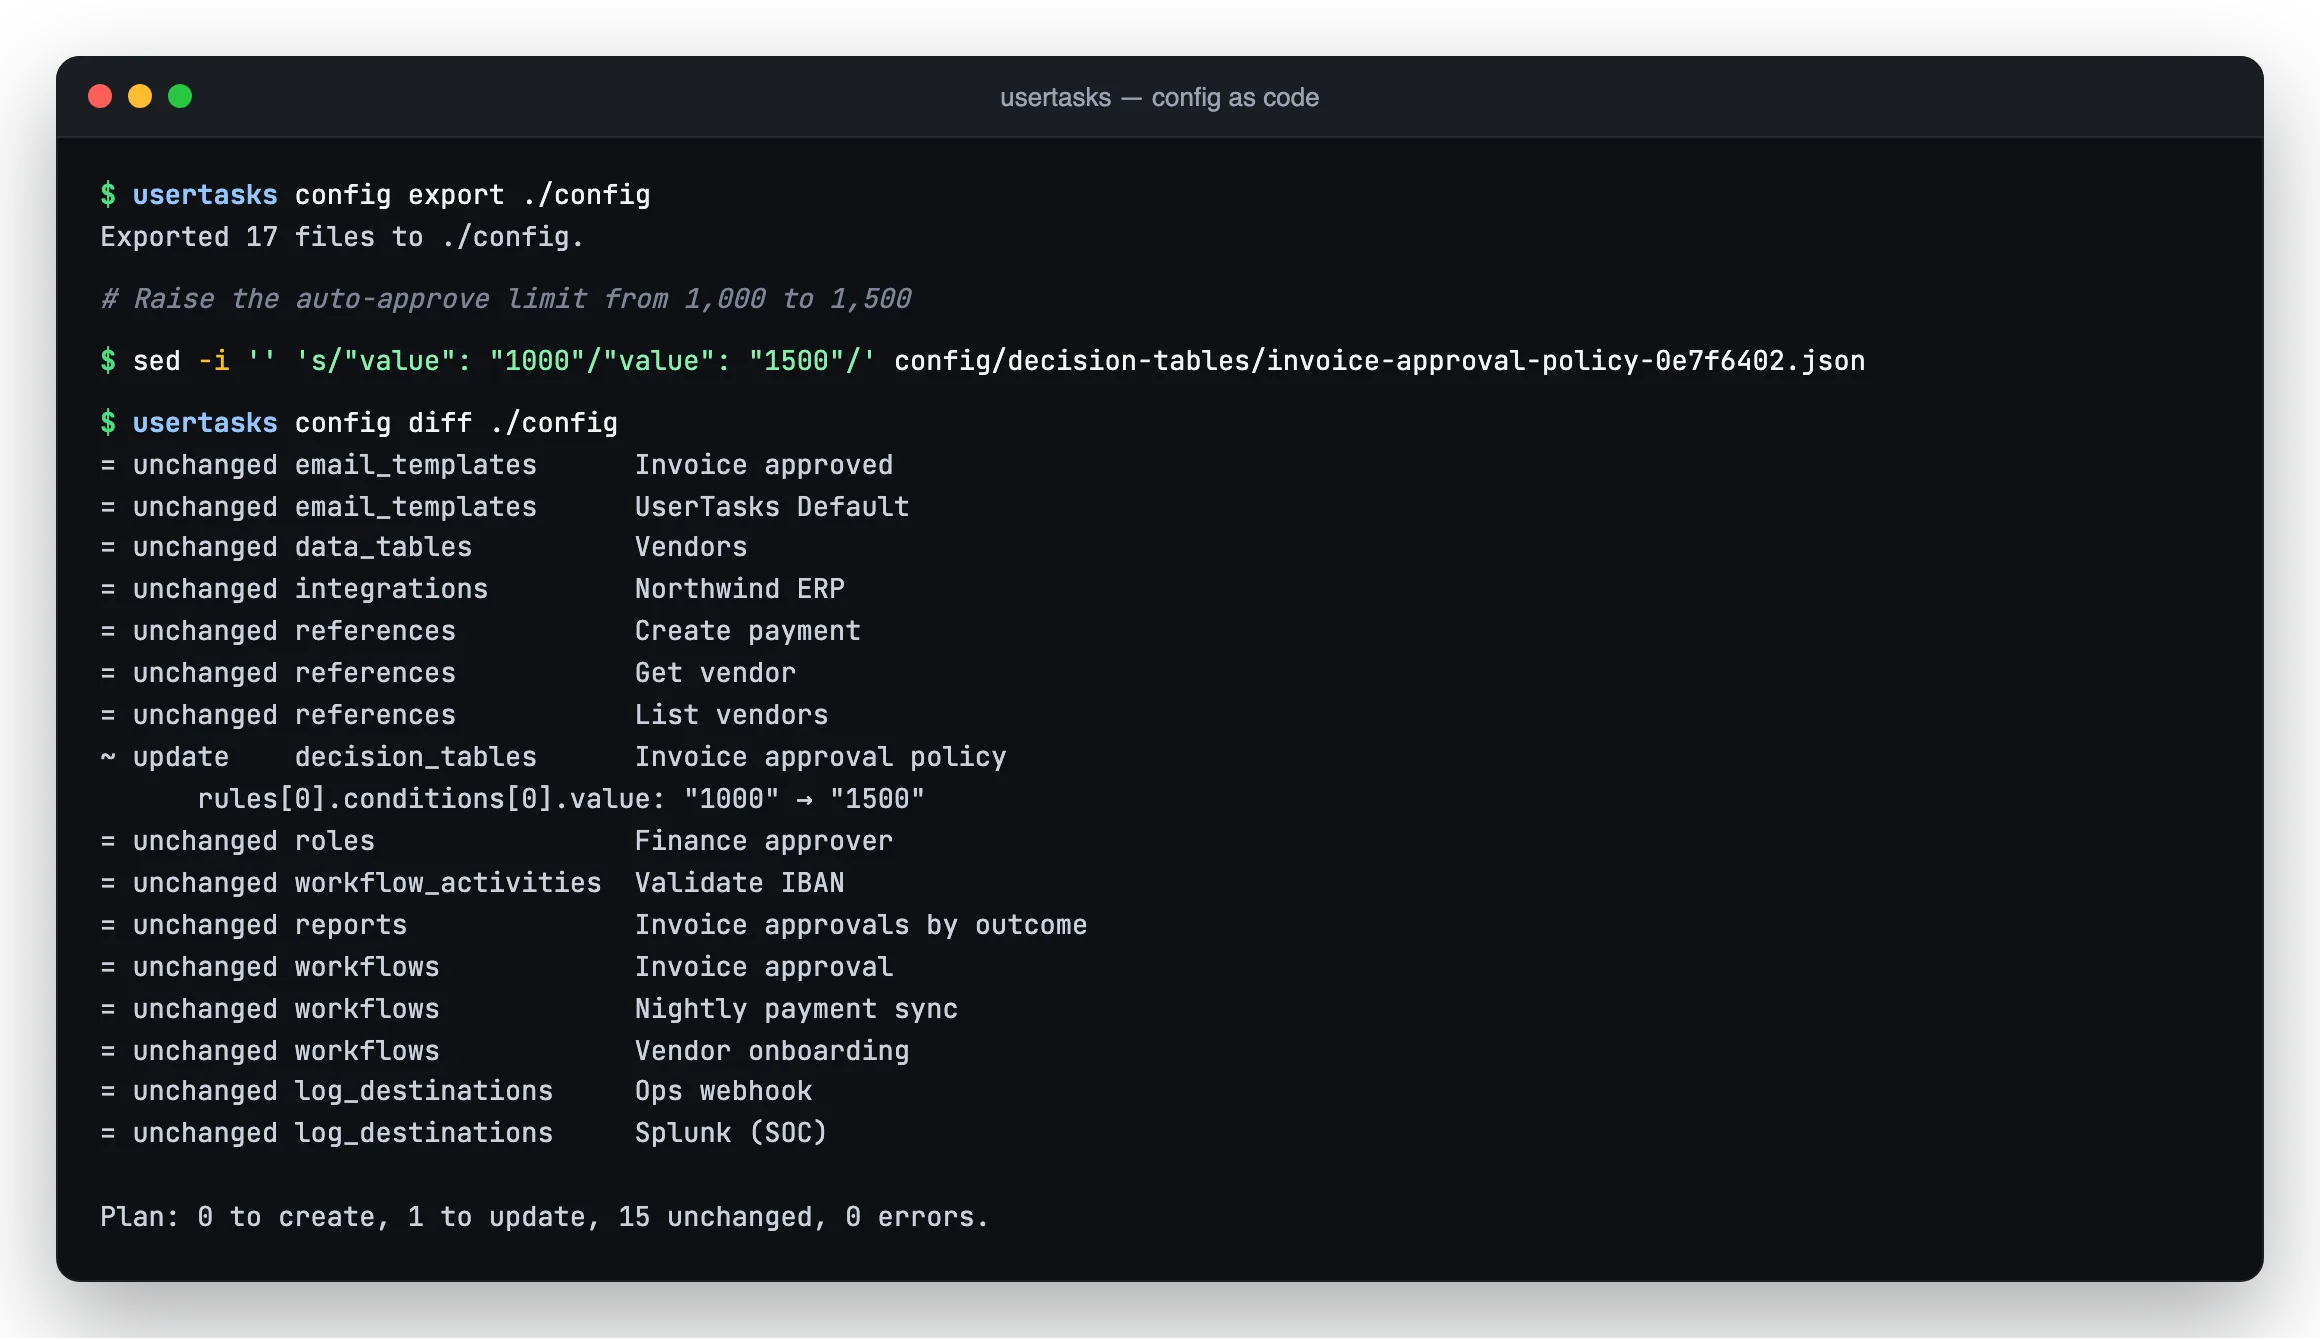Click the 'Invoice approval policy' update row

coord(553,756)
